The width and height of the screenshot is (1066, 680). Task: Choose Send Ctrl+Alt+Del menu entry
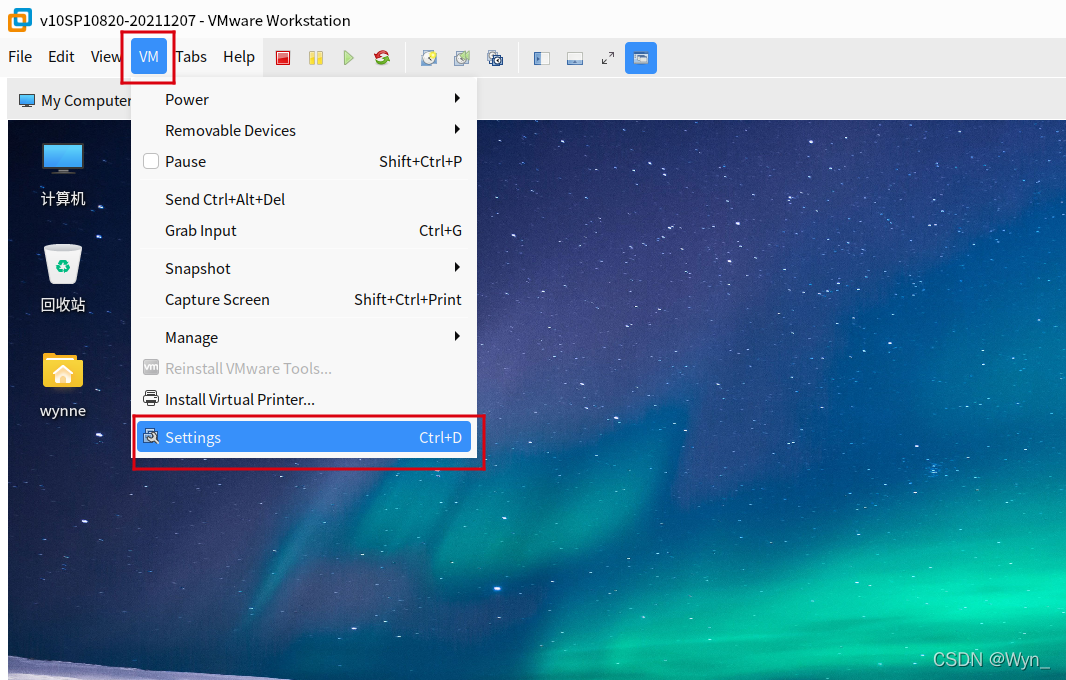coord(304,199)
